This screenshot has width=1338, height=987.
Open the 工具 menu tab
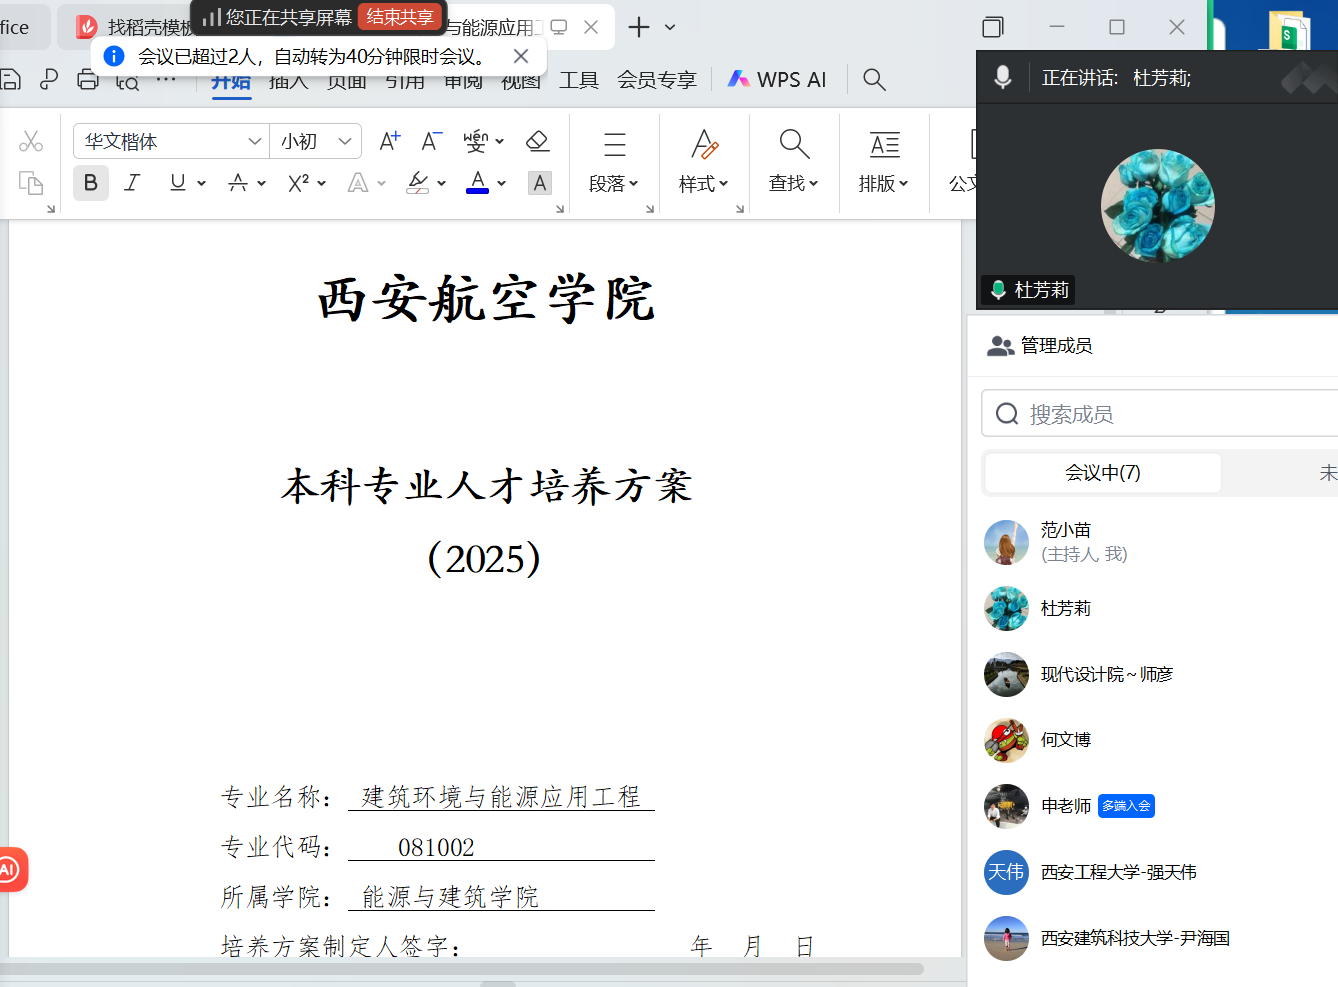(x=579, y=80)
